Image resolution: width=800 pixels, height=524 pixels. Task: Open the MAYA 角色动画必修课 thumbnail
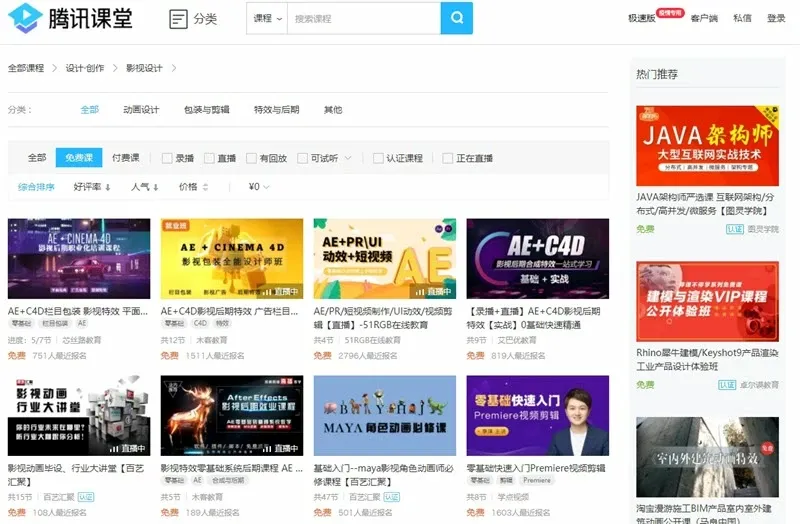[x=385, y=416]
